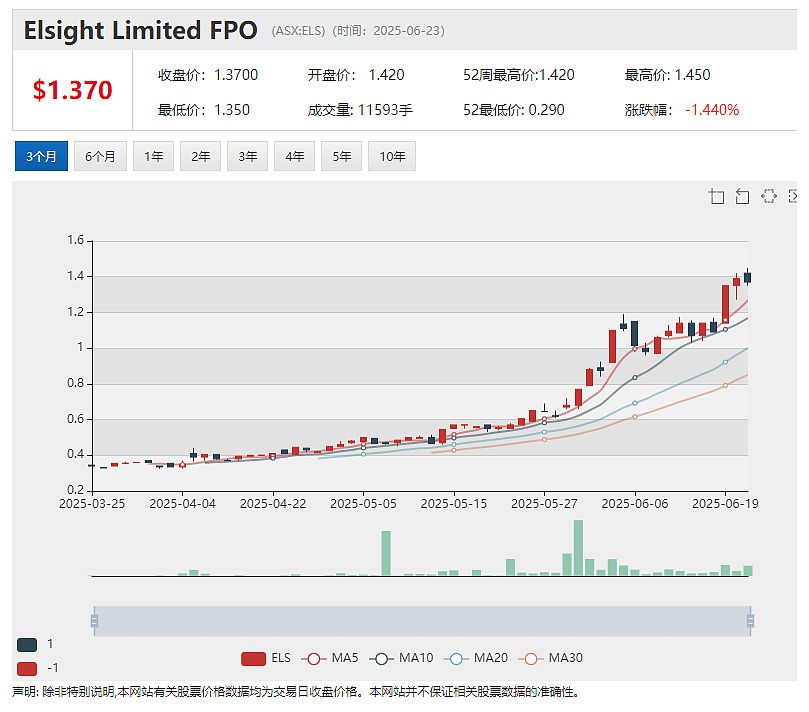Click the 2025-03-25 axis date label
Screen dimensions: 809x712
(92, 504)
